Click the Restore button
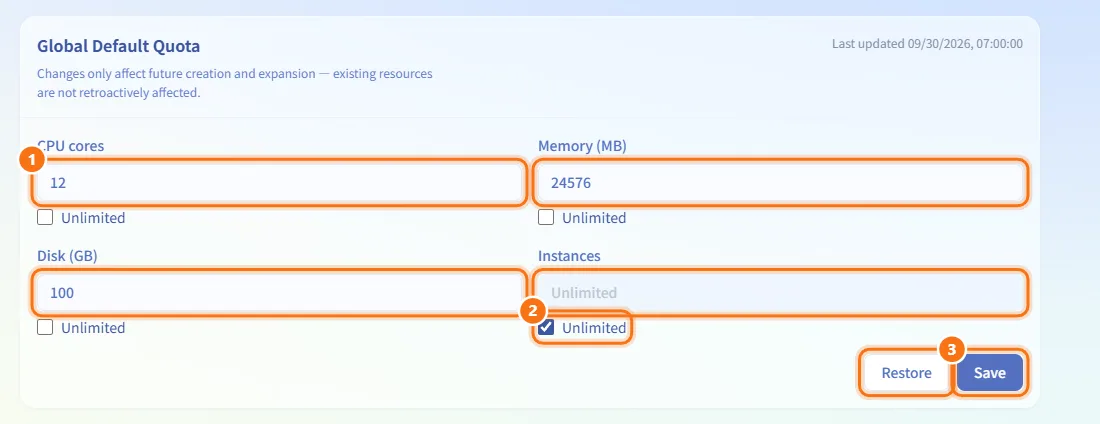This screenshot has height=424, width=1100. [x=906, y=373]
